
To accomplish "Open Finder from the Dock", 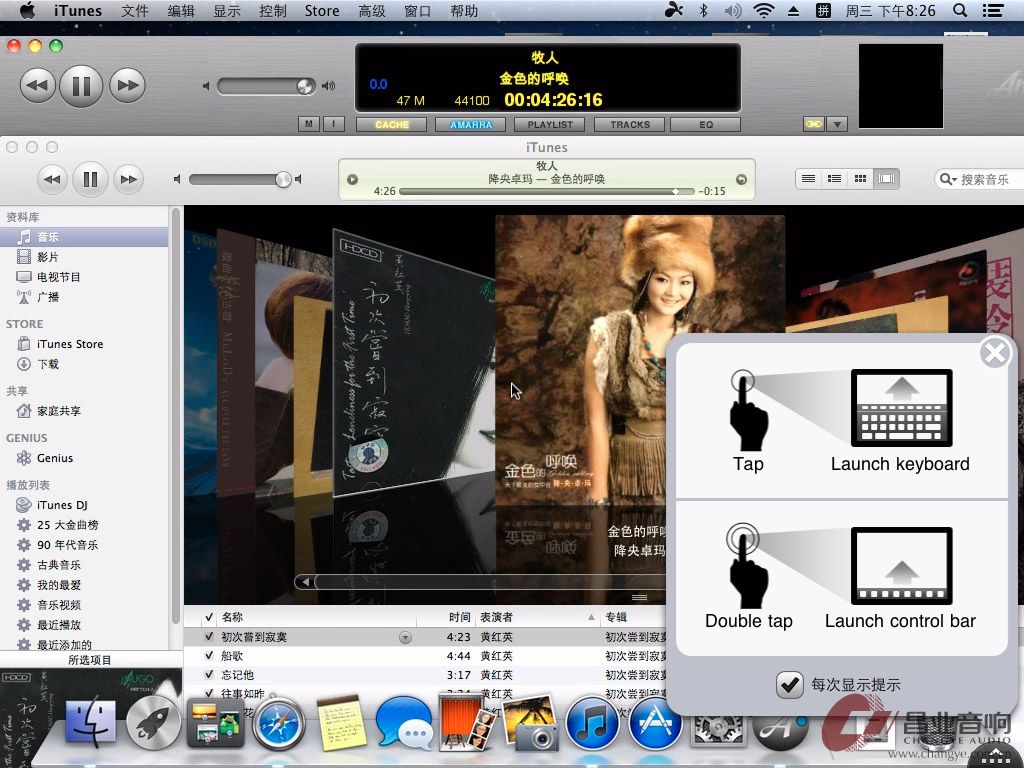I will pos(91,722).
